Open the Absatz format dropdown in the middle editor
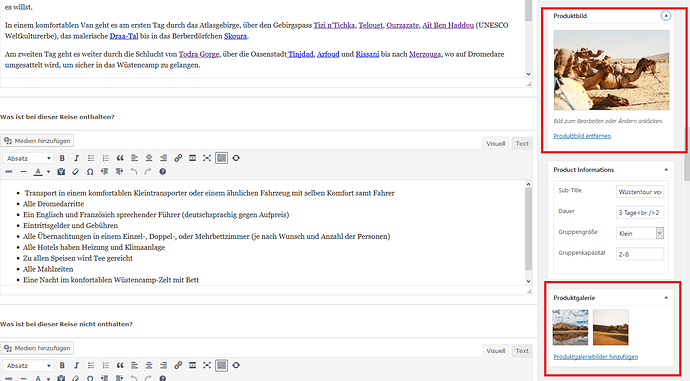Viewport: 690px width, 381px height. pos(28,158)
